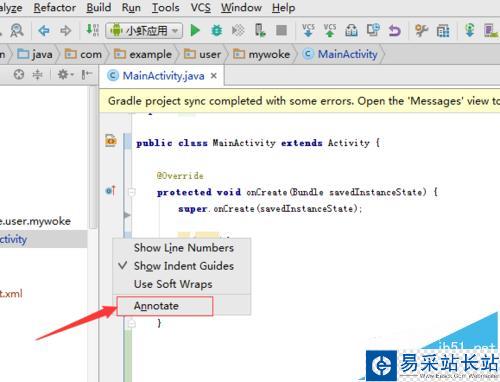500x382 pixels.
Task: Navigate forward with the right arrow
Action: [x=65, y=31]
